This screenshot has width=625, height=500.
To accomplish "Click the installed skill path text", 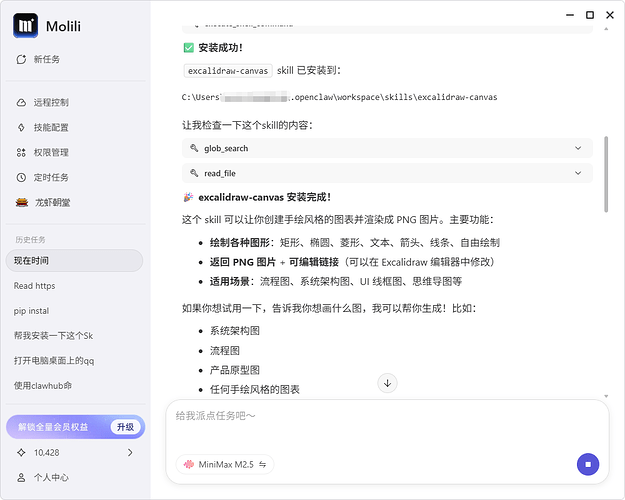I will 340,97.
